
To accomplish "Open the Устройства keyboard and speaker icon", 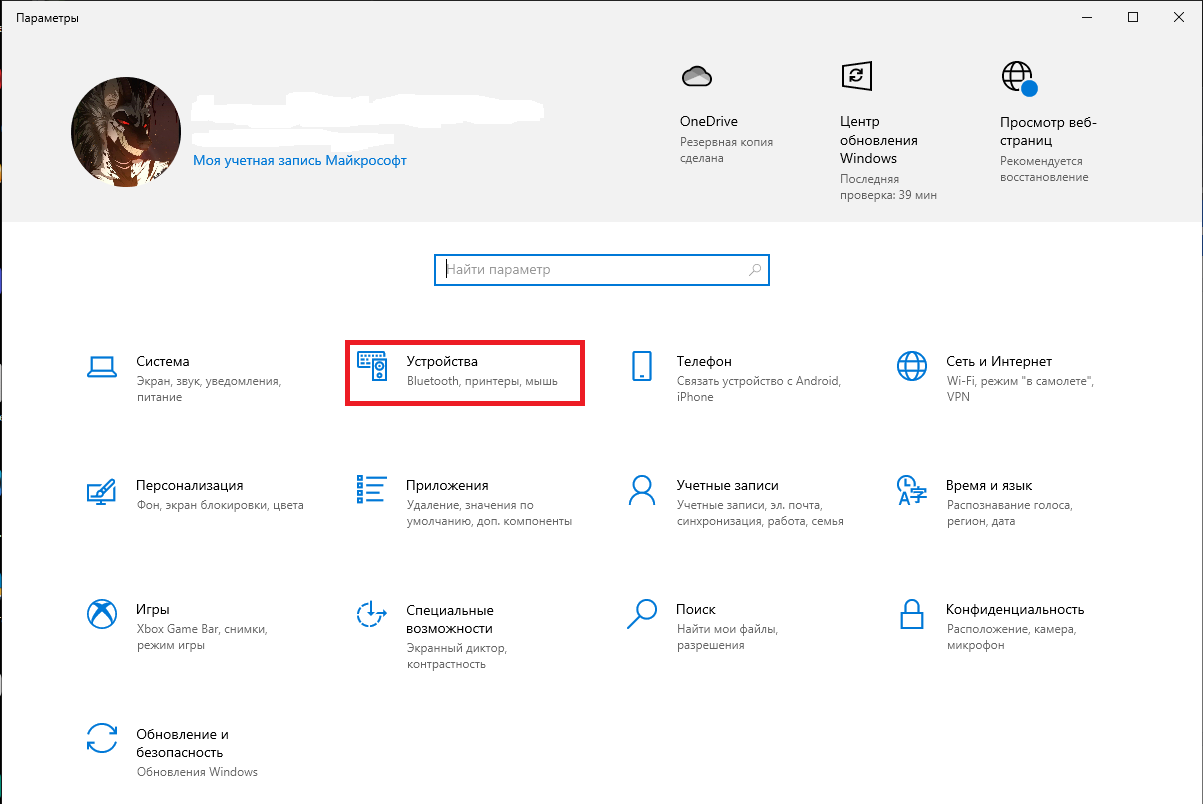I will [372, 366].
